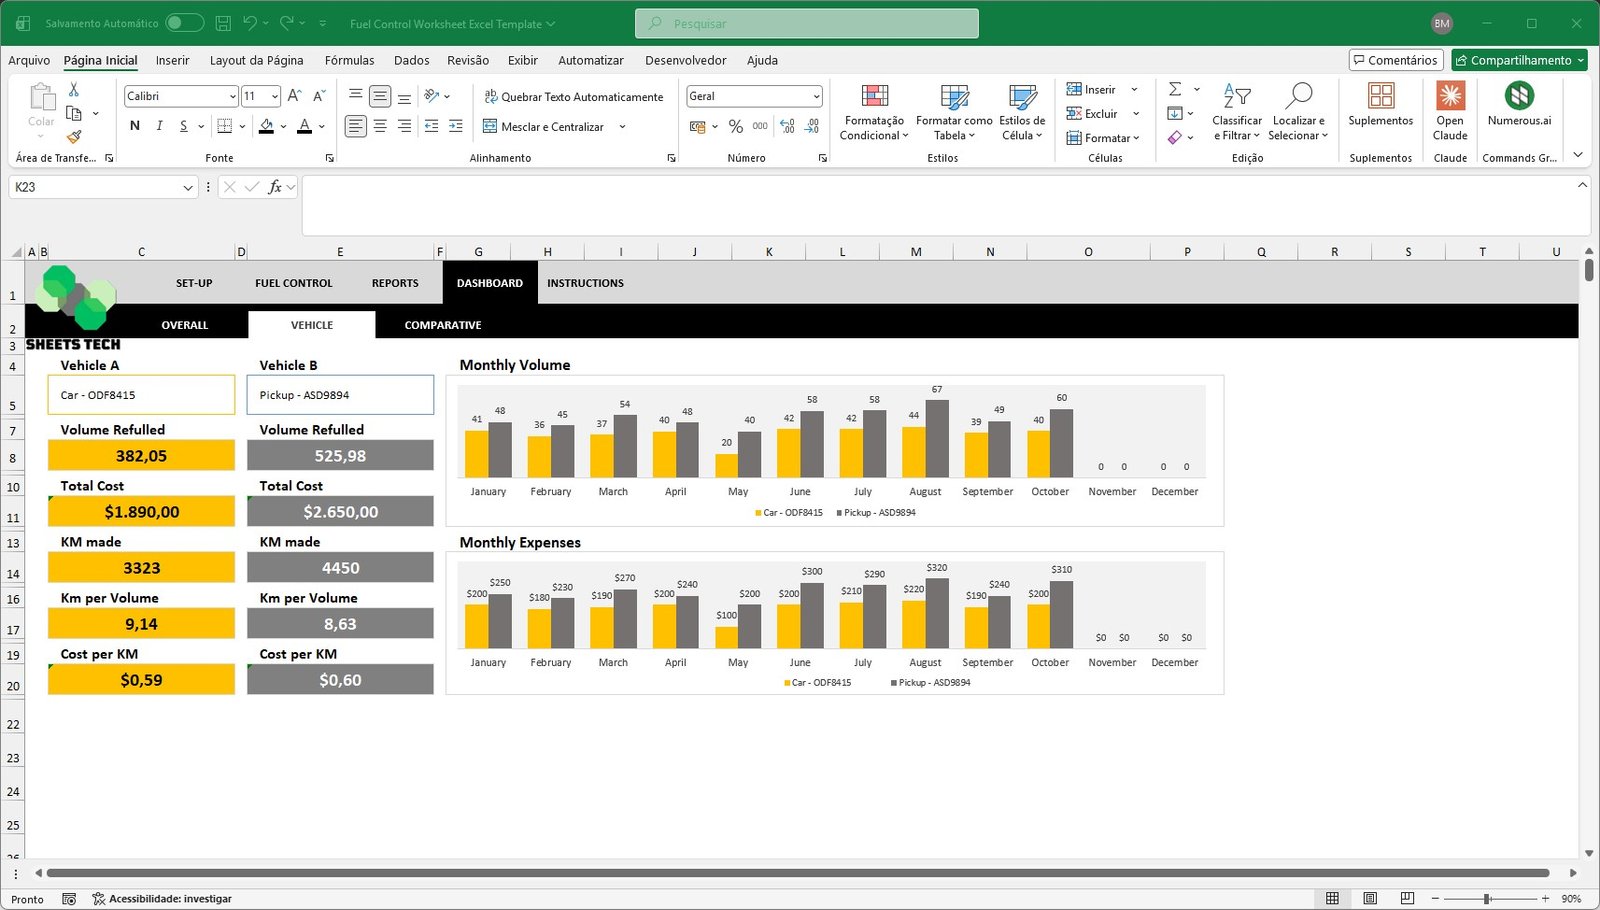1600x910 pixels.
Task: Expand the Name Box dropdown arrow
Action: tap(188, 188)
